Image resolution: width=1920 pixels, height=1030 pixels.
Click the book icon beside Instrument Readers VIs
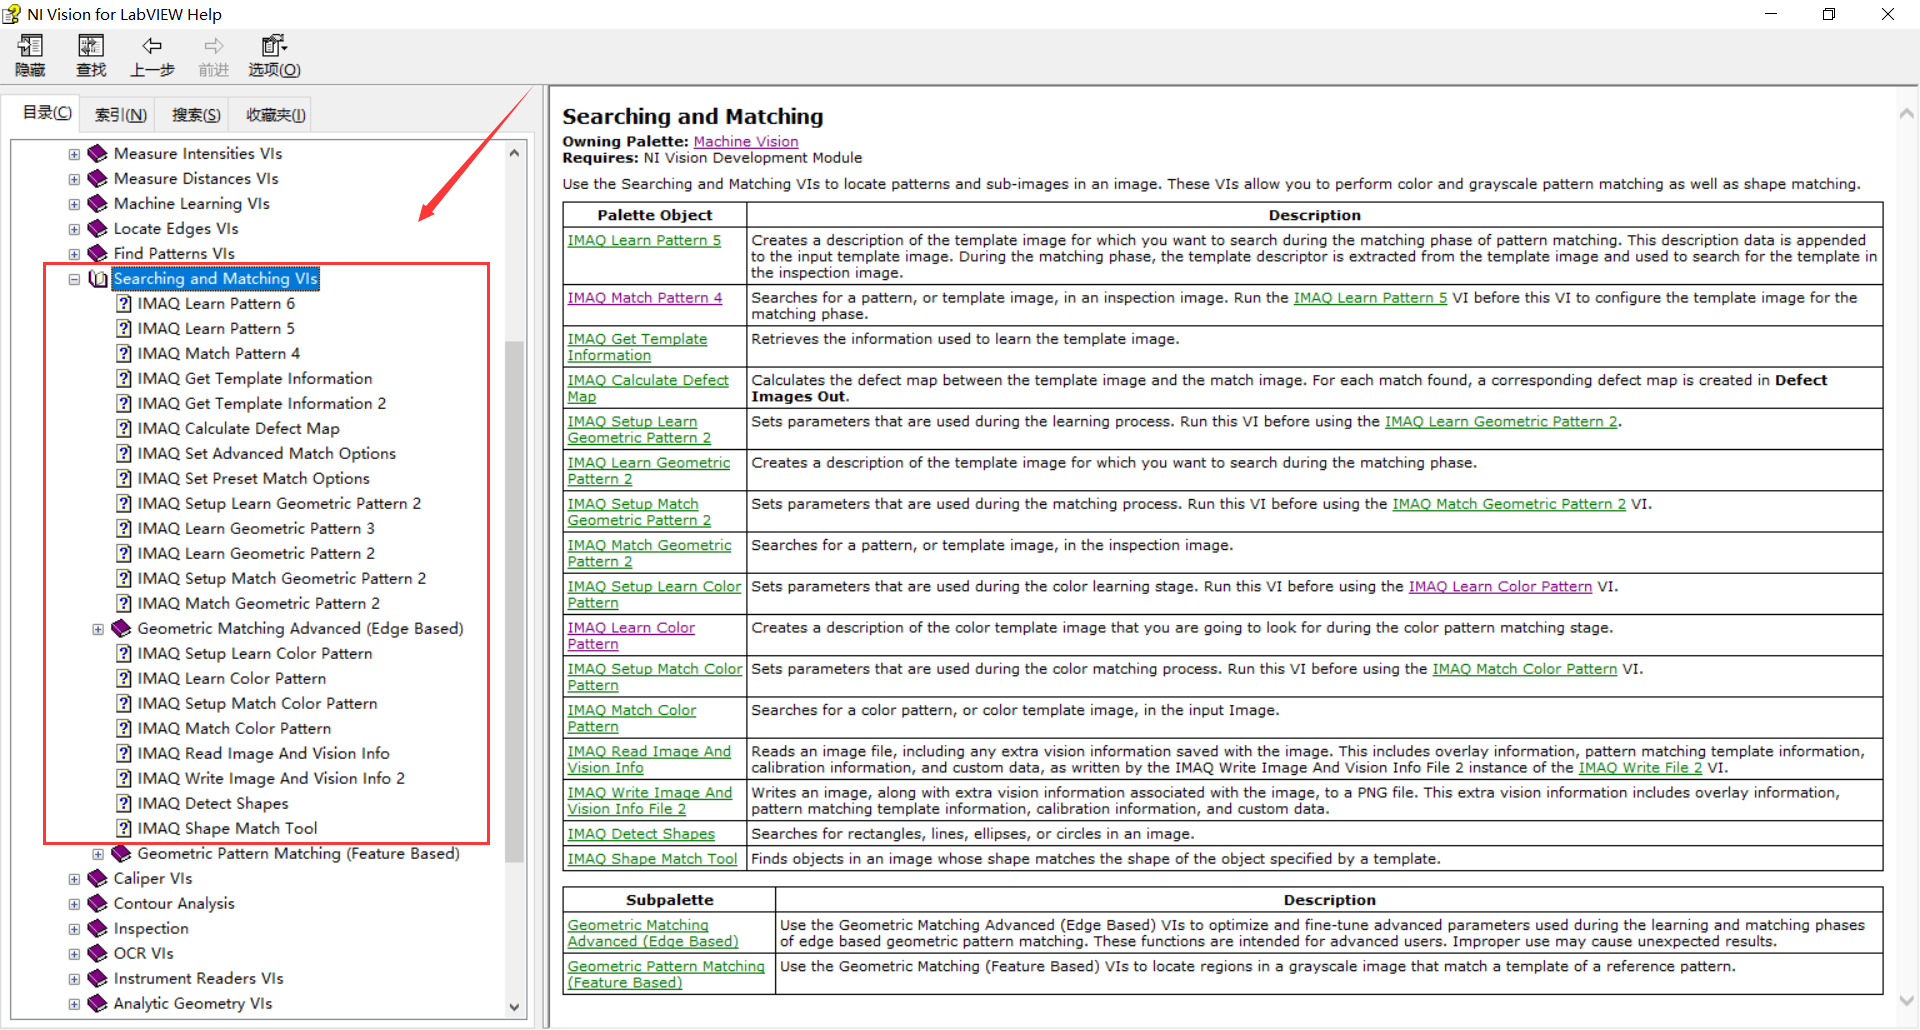point(97,979)
